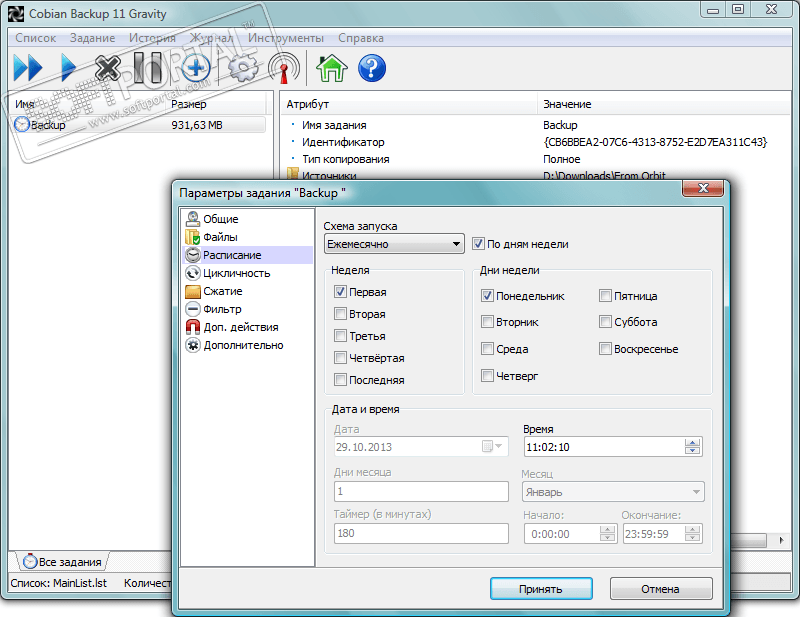Switch to the Все задания tab
Screen dimensions: 800x617
click(x=63, y=561)
